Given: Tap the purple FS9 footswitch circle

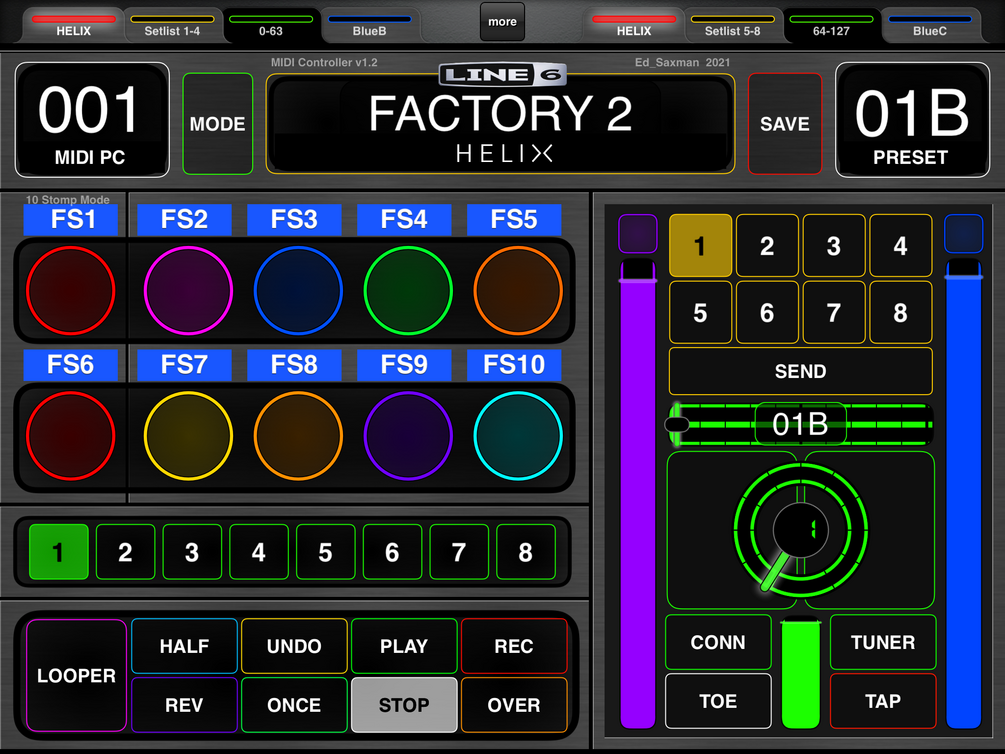Looking at the screenshot, I should tap(408, 436).
